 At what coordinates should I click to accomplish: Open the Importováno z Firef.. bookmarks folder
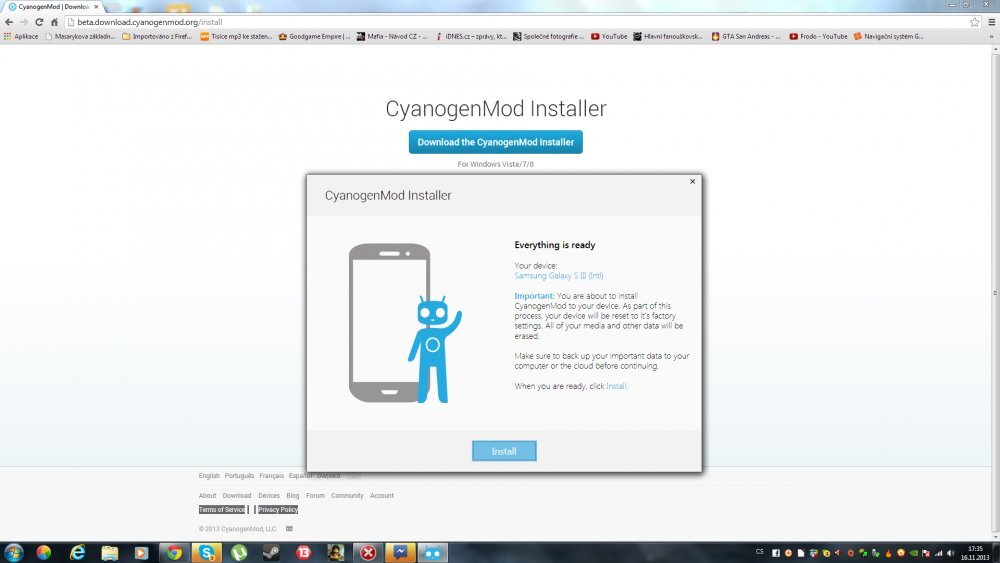[156, 36]
